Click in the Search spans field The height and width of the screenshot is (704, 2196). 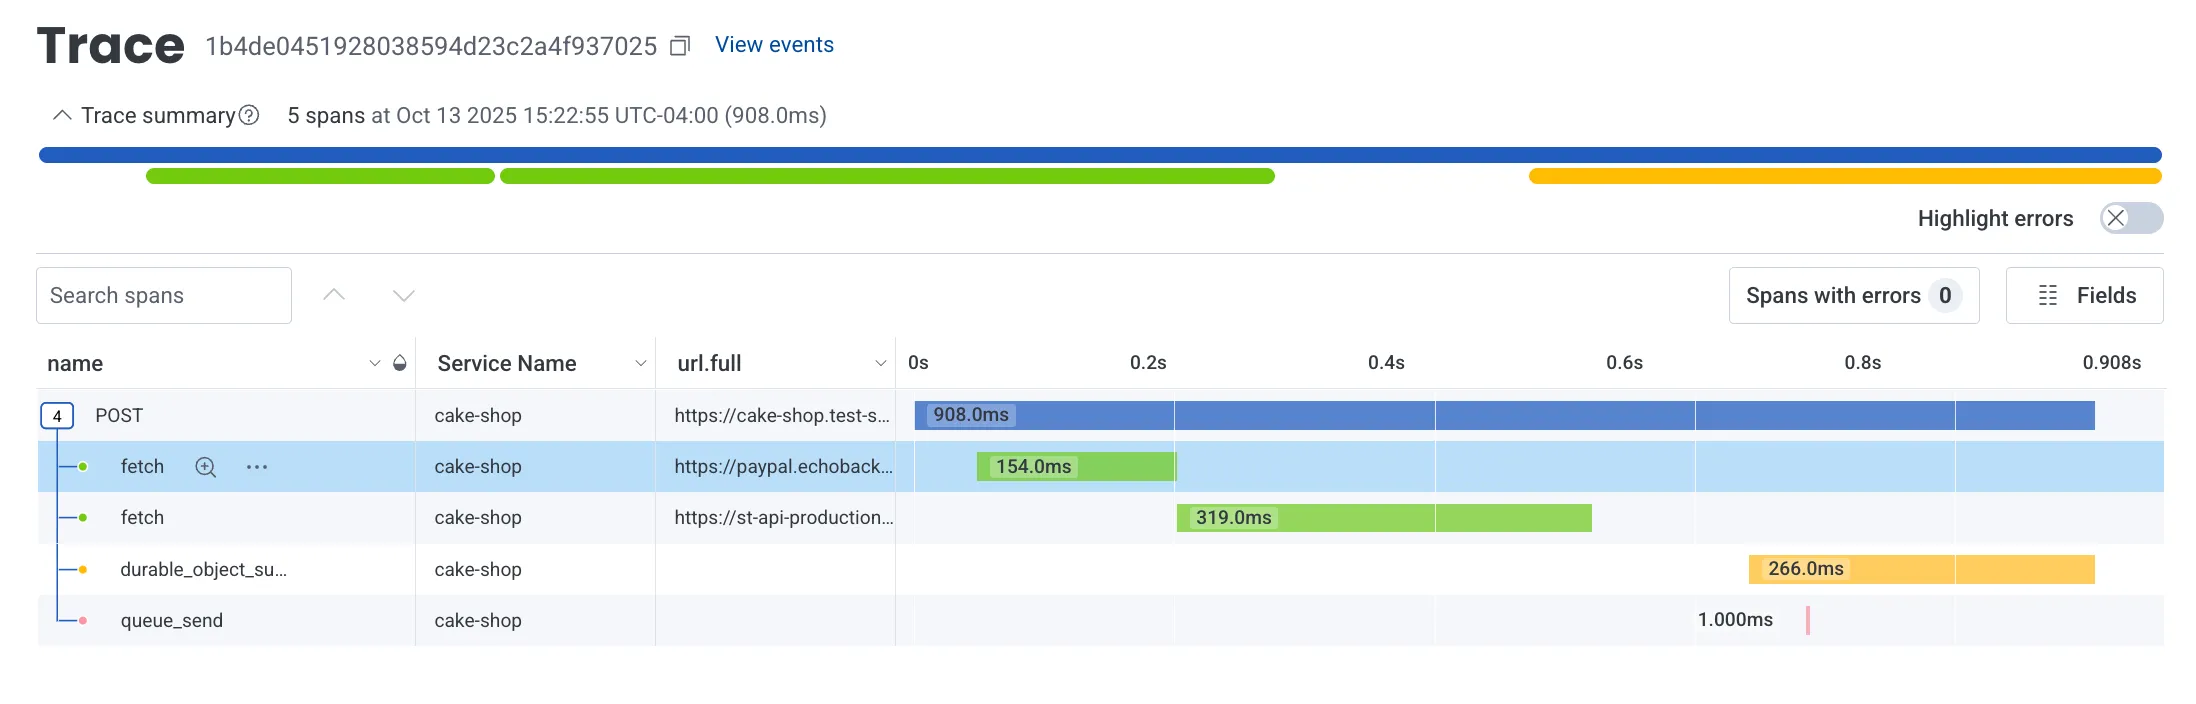[x=164, y=295]
